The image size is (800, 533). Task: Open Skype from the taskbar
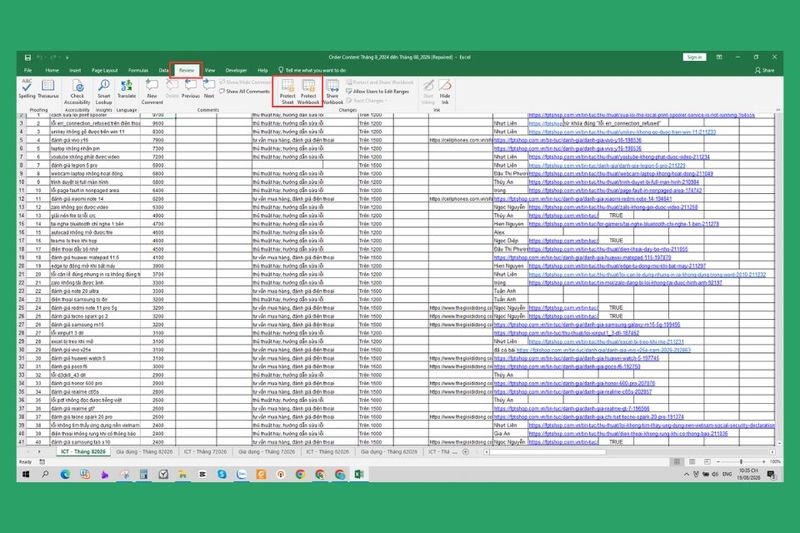coord(221,474)
